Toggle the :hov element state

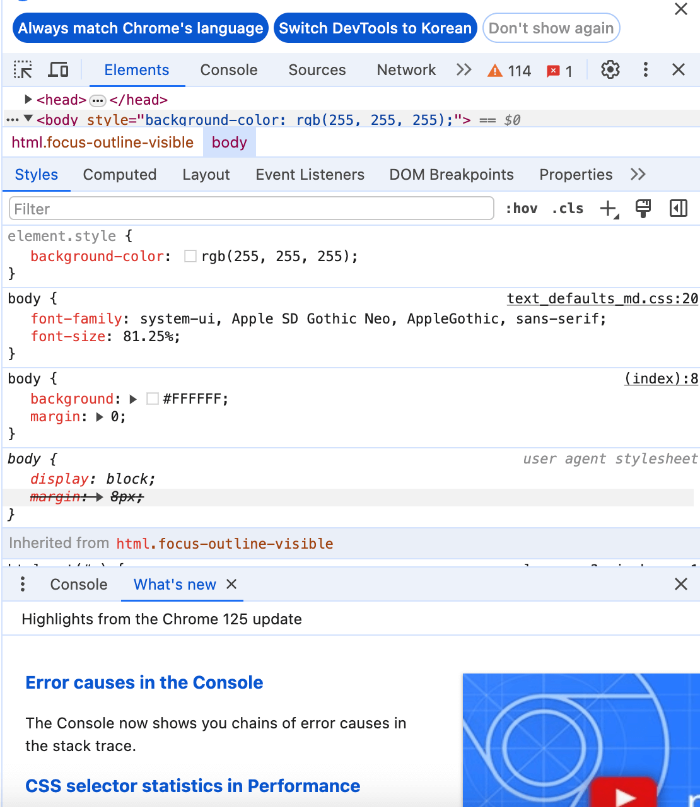521,208
